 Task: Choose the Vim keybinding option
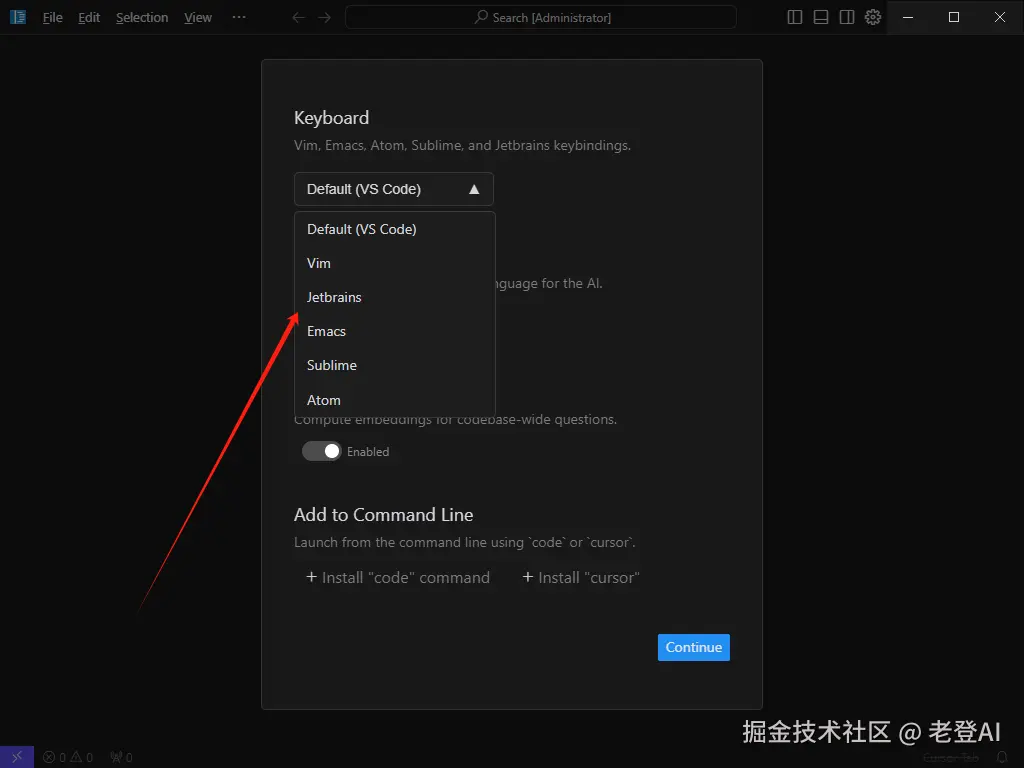tap(394, 263)
